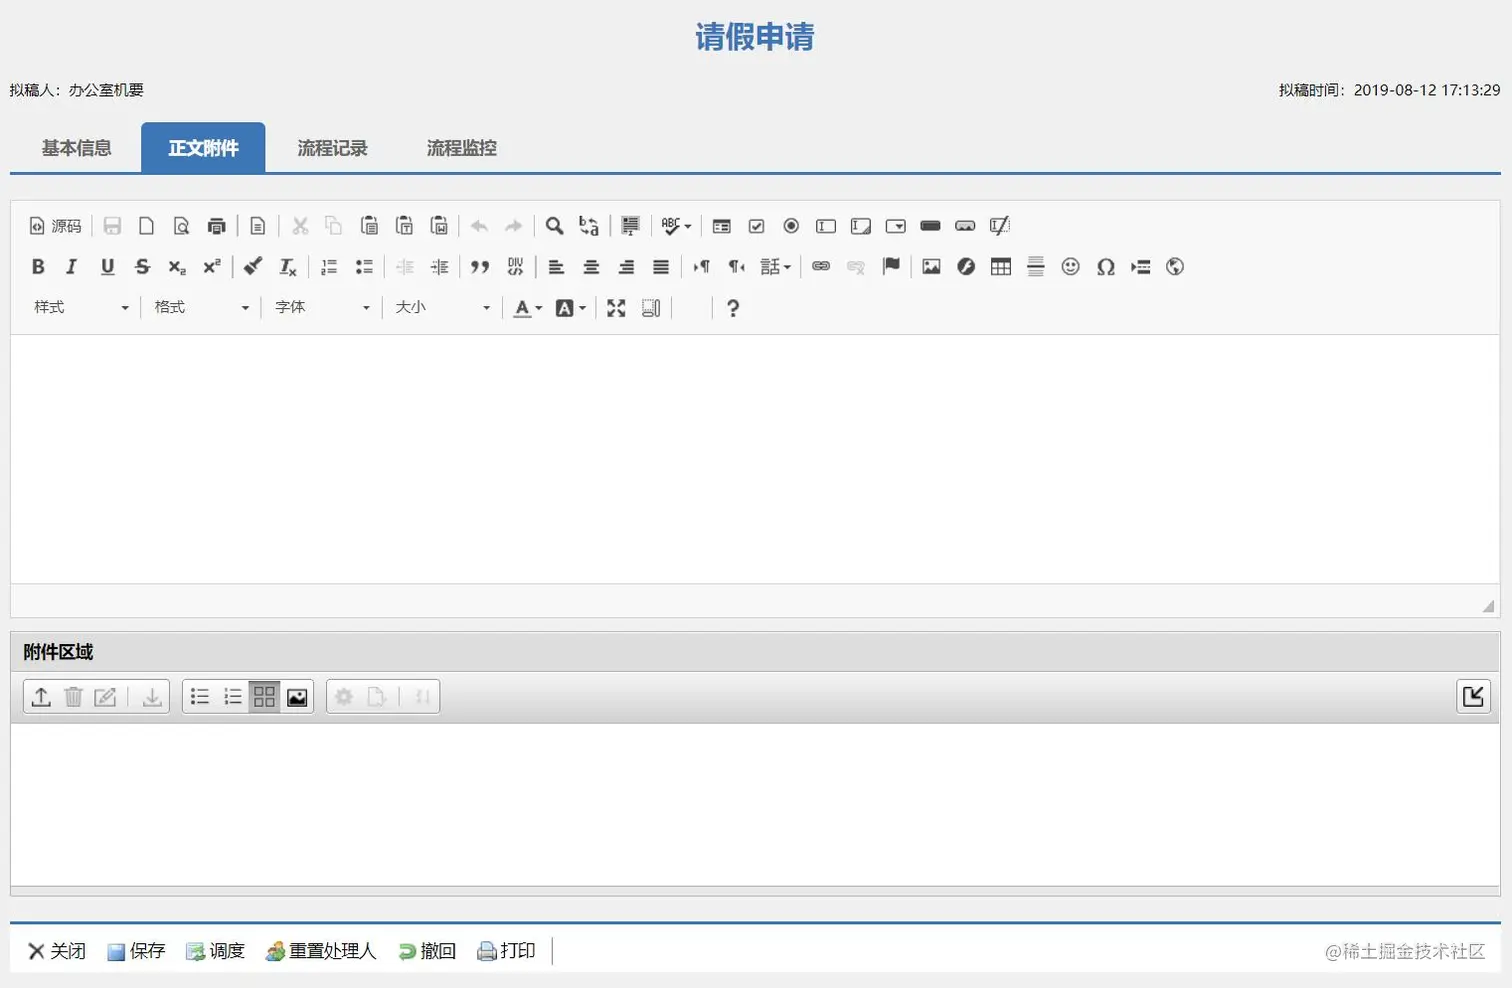Set text direction right-to-left

737,267
